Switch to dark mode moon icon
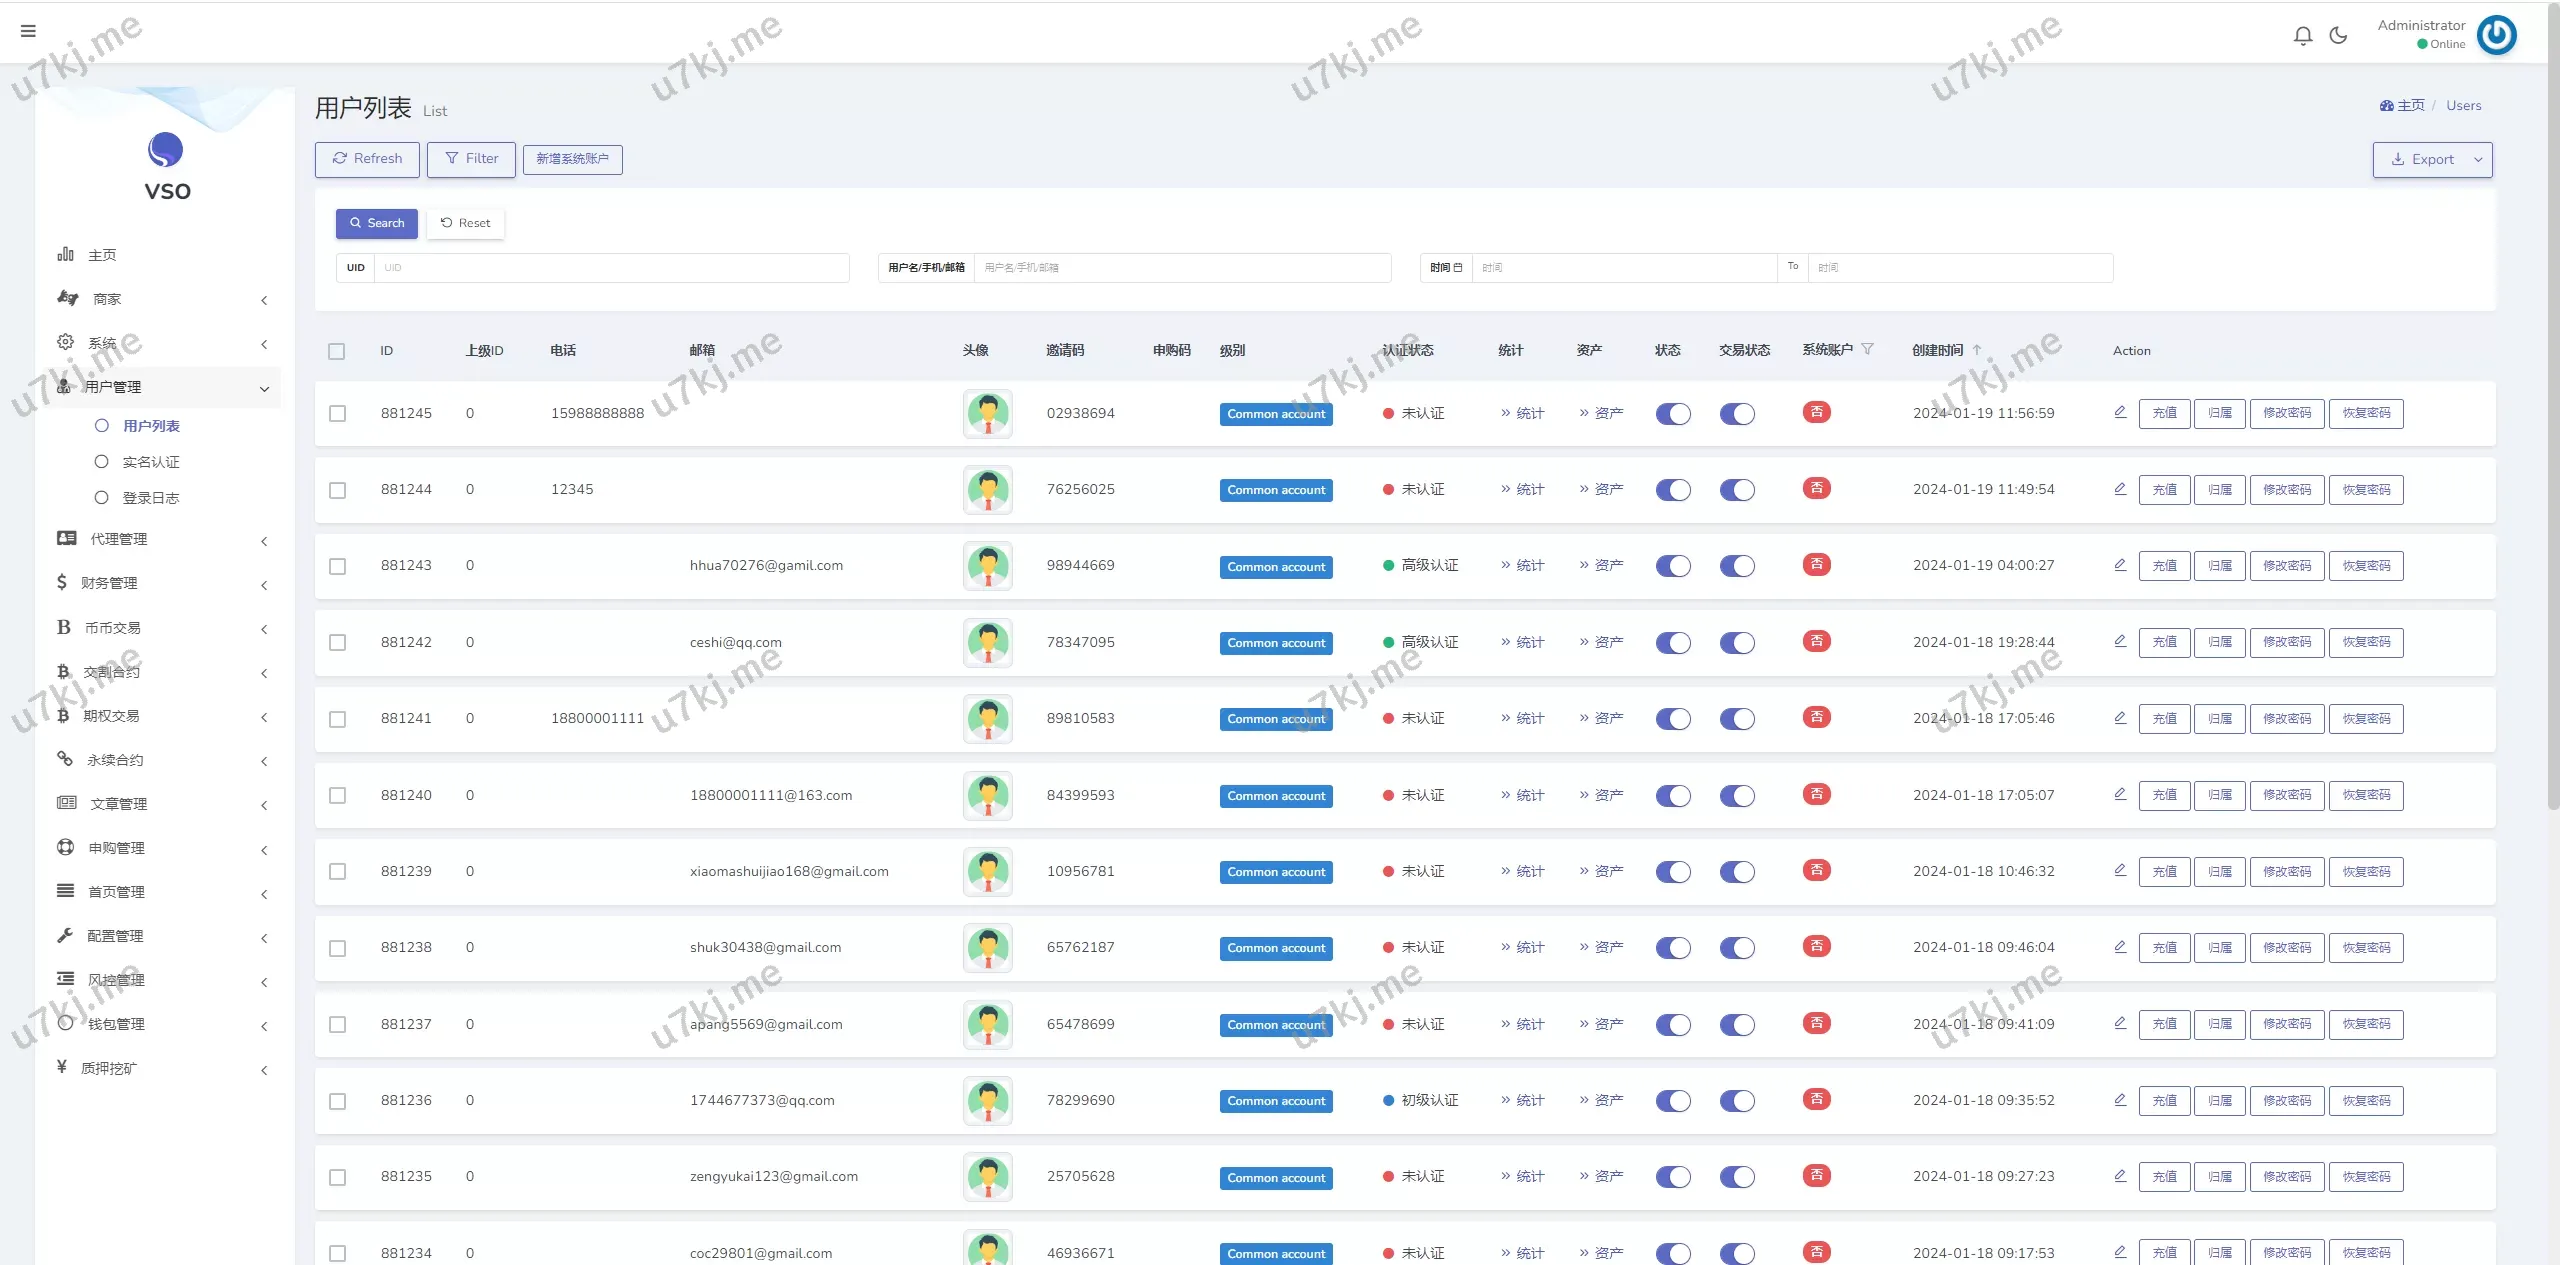 2338,36
